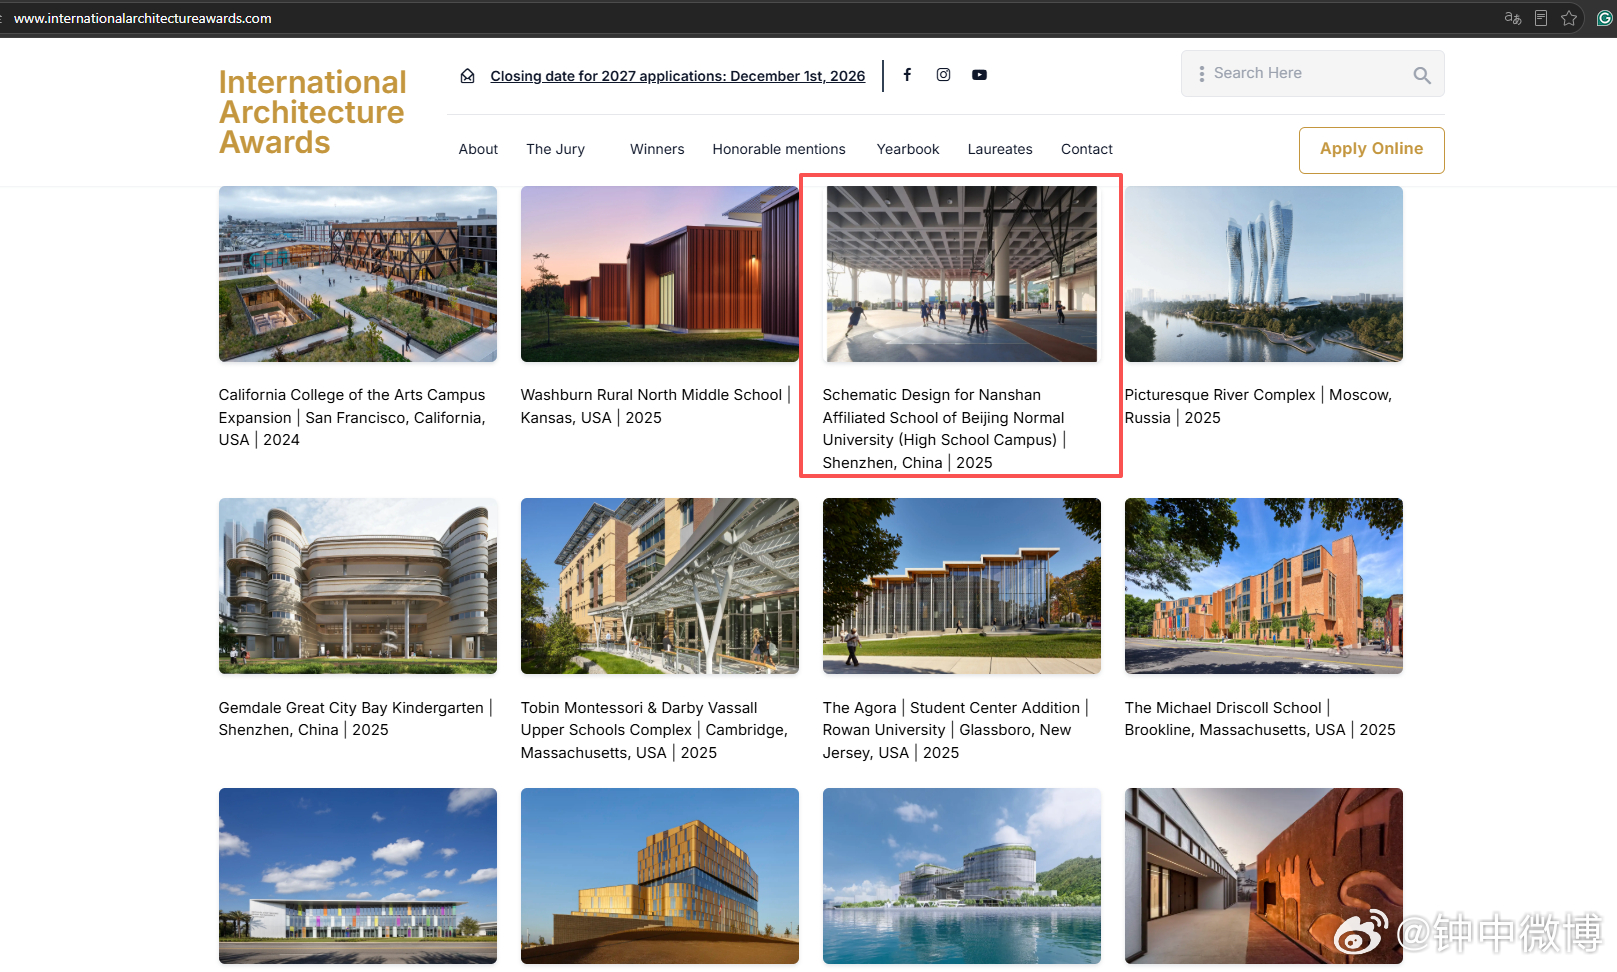Click the yellow stacked building thumbnail
Screen dimensions: 1617x972
pos(660,876)
